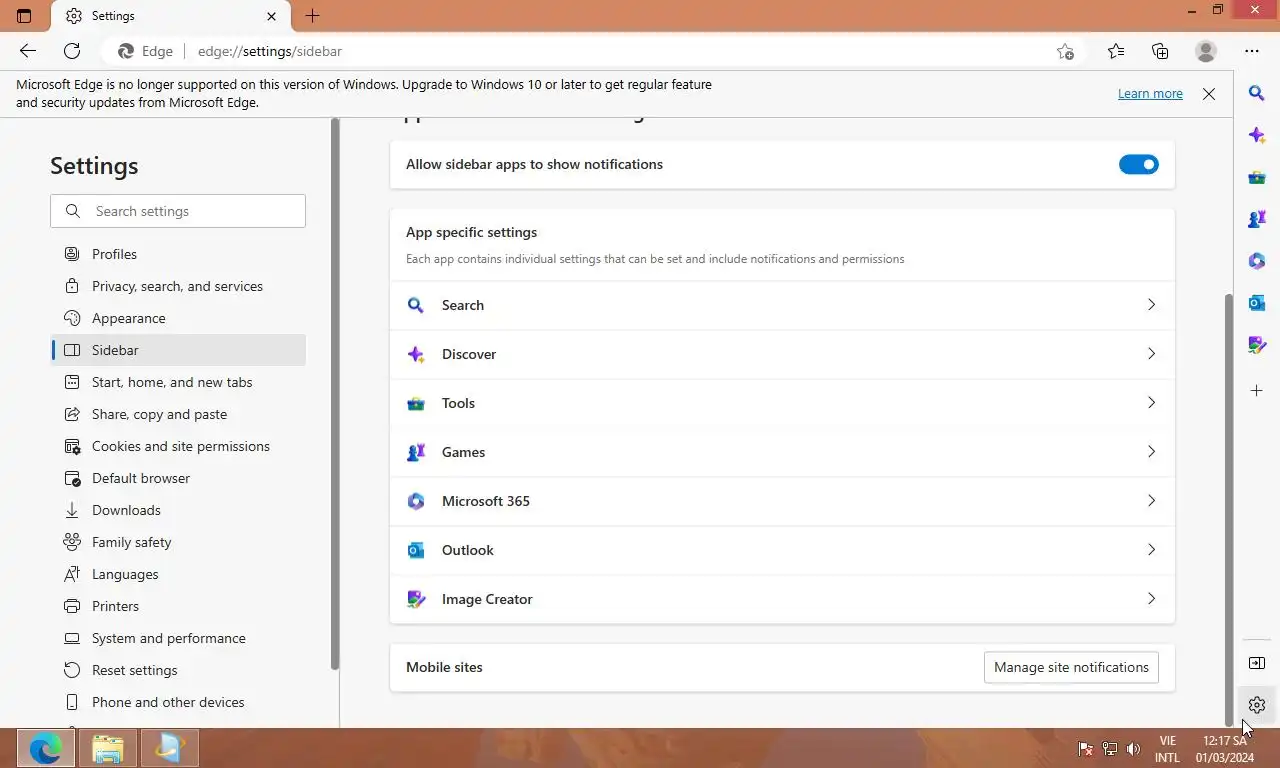
Task: Open Search app in the Edge sidebar
Action: 1257,93
